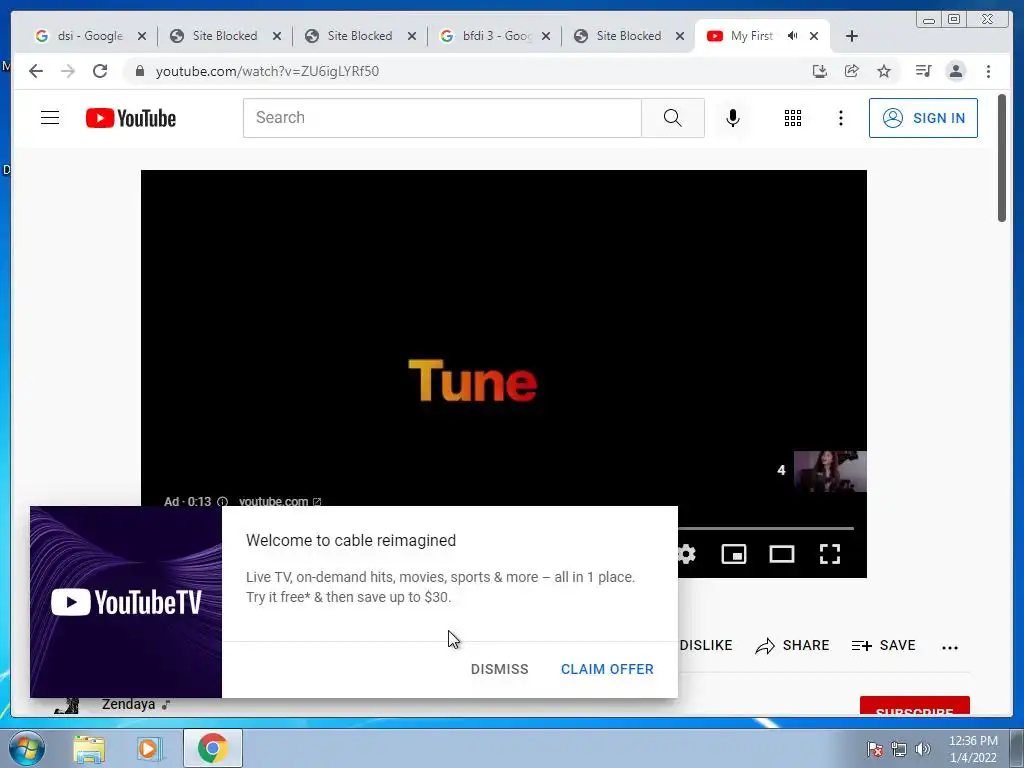Click CLAIM OFFER in the promo
1024x768 pixels.
[x=607, y=669]
